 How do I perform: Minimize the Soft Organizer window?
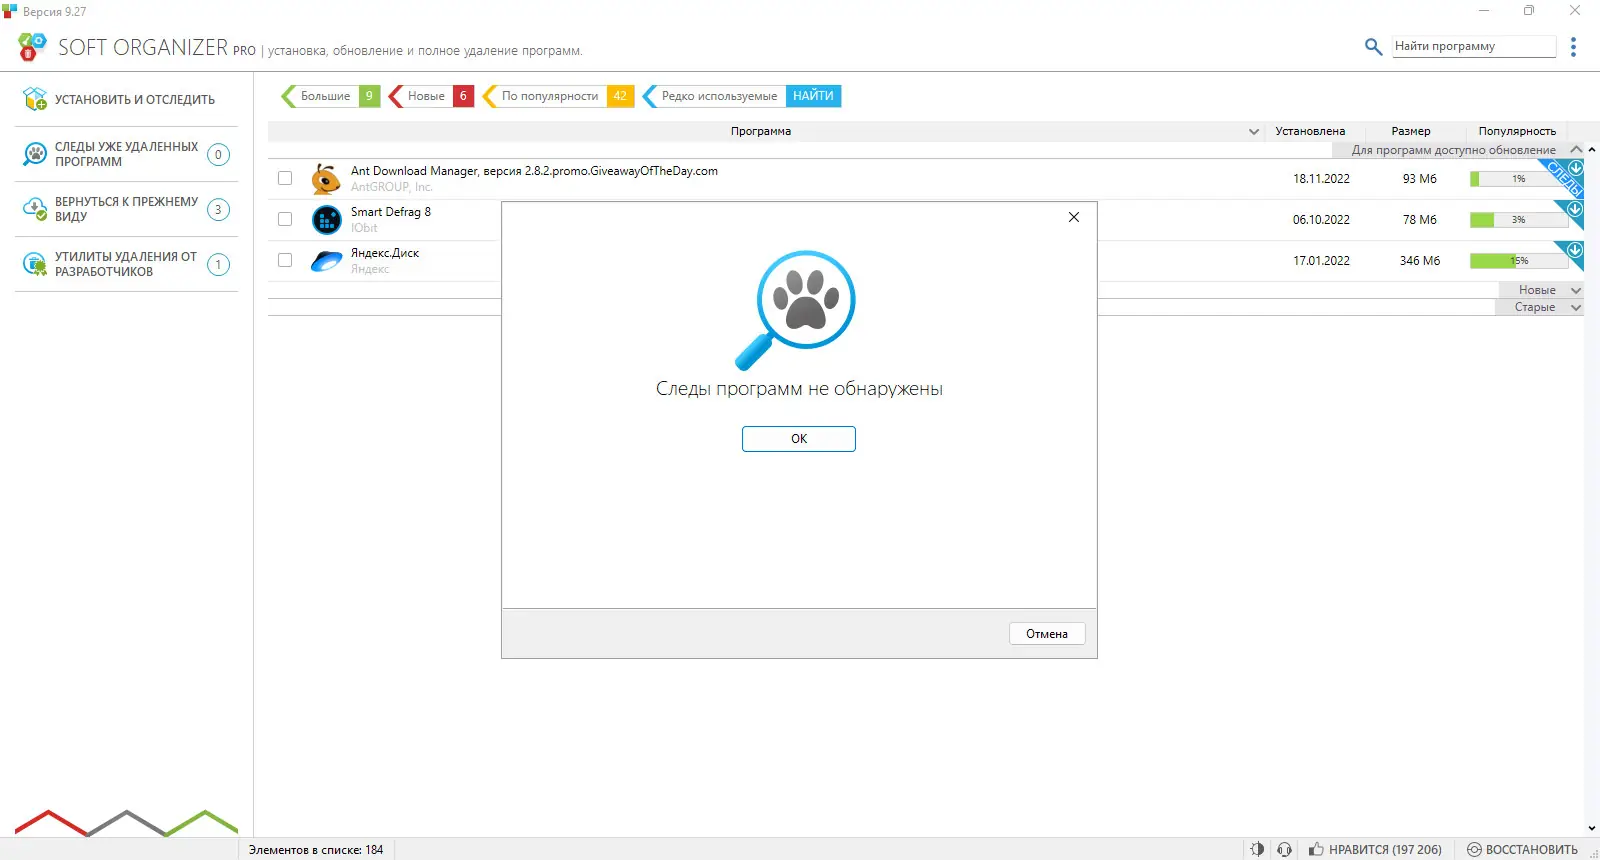[1484, 11]
